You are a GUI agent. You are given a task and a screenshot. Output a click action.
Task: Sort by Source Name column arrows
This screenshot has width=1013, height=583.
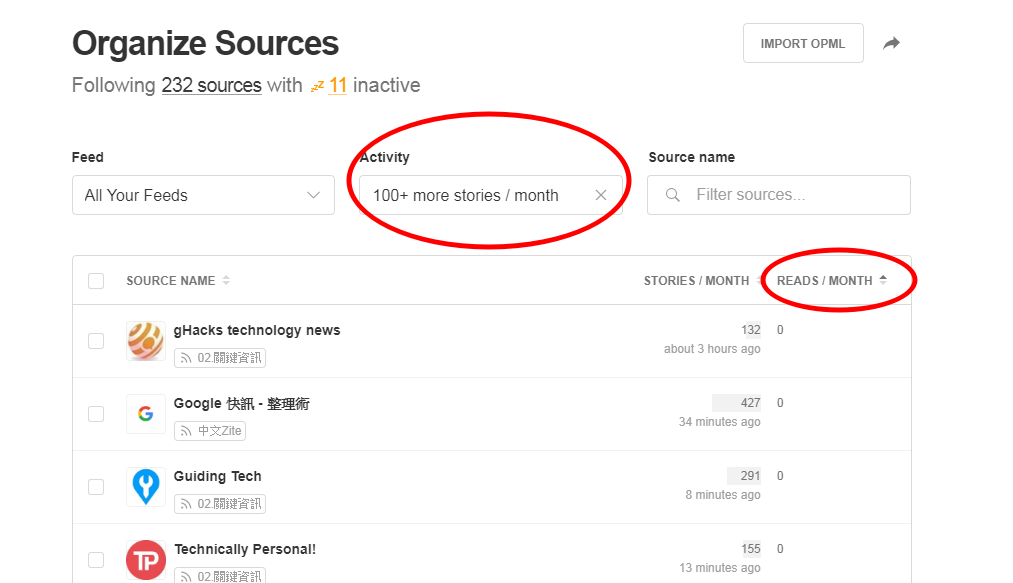226,281
